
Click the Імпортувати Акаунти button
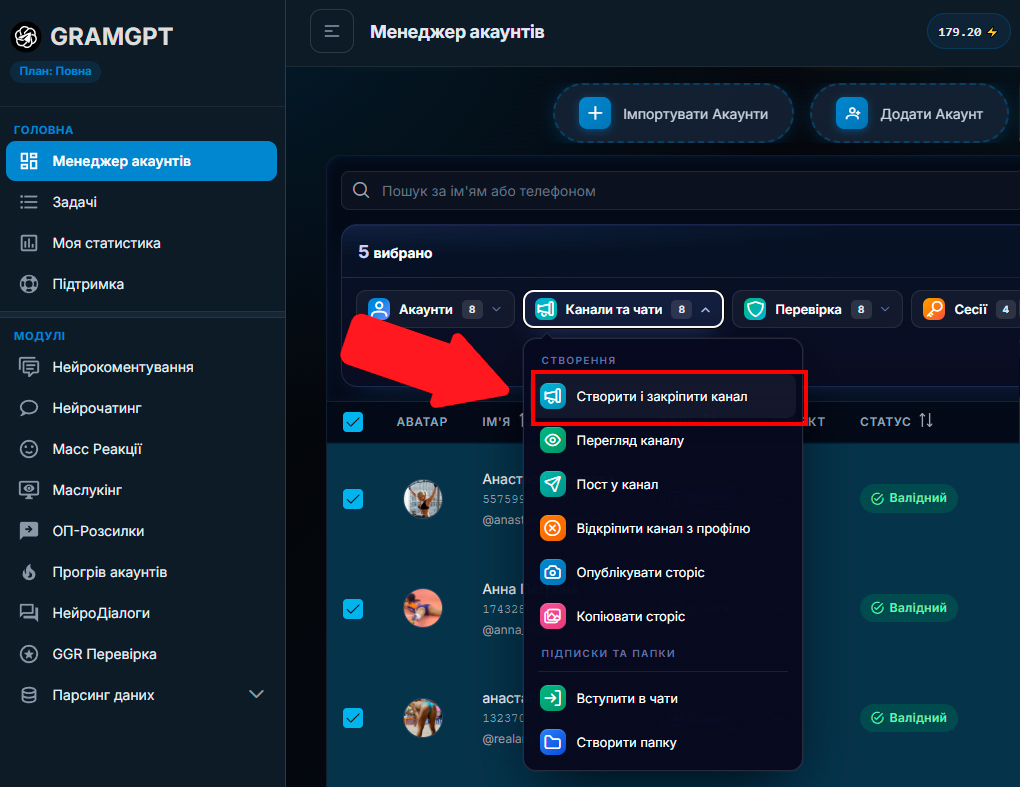pos(673,113)
